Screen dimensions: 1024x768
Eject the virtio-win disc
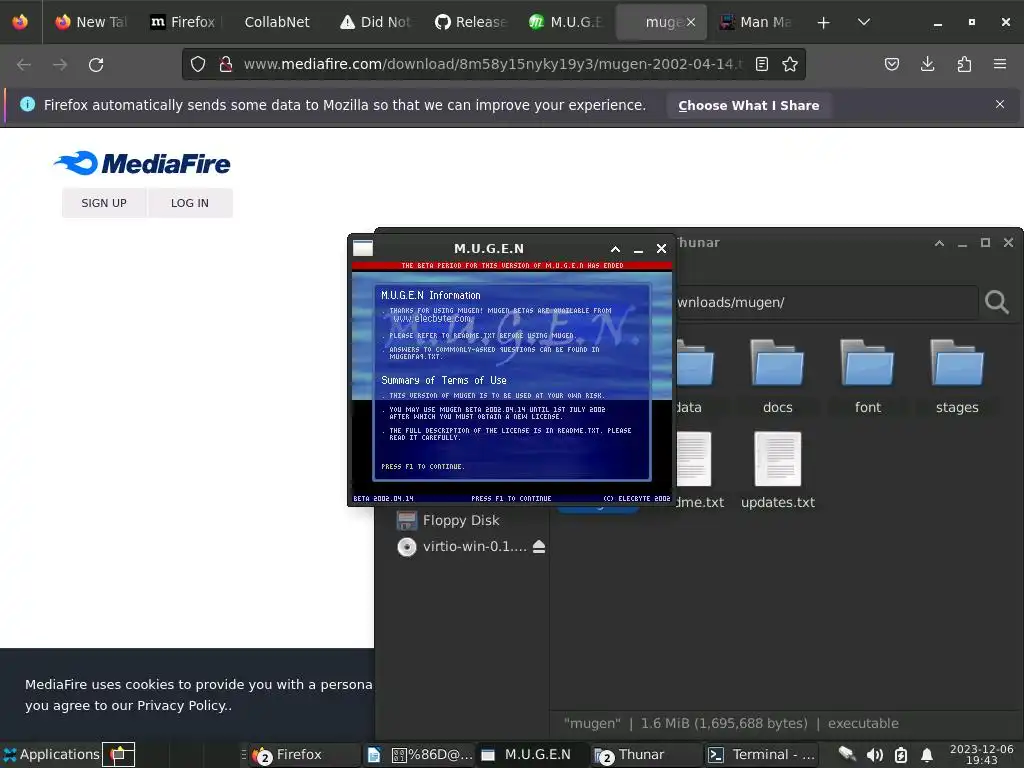point(539,547)
